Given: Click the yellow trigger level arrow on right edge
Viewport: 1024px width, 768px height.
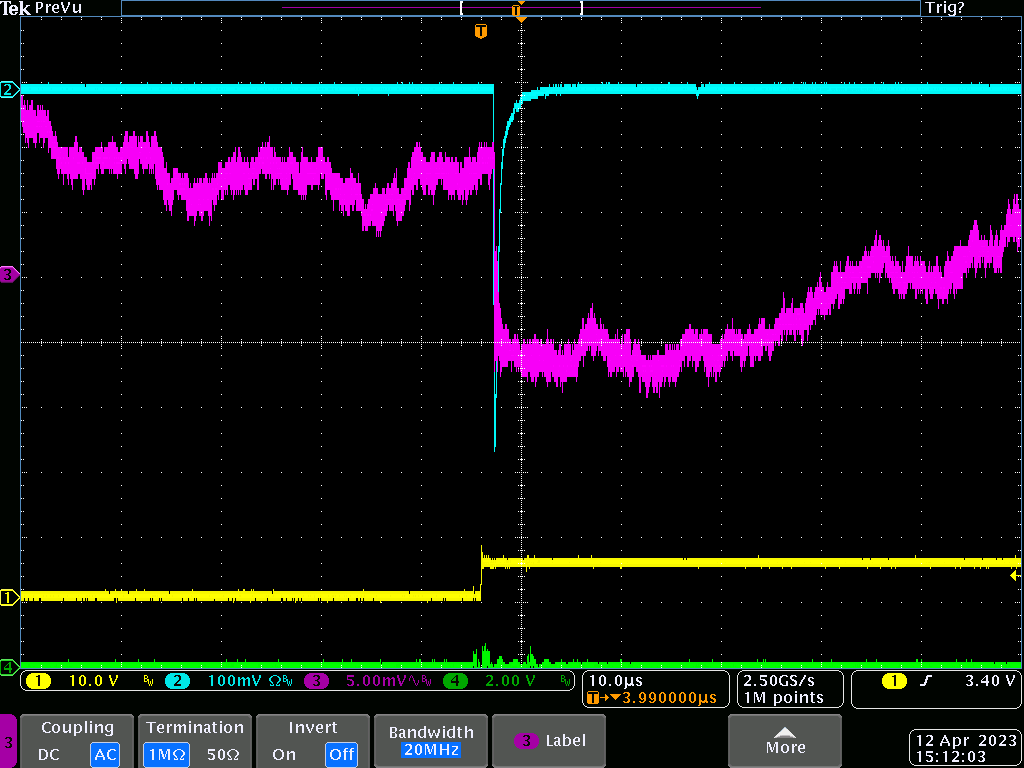Looking at the screenshot, I should coord(1014,576).
